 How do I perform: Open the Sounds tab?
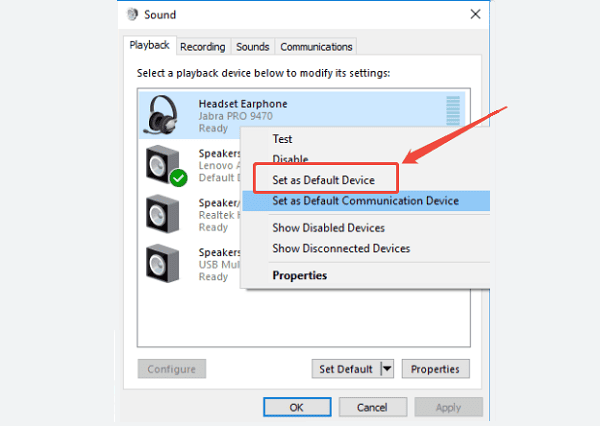coord(253,47)
